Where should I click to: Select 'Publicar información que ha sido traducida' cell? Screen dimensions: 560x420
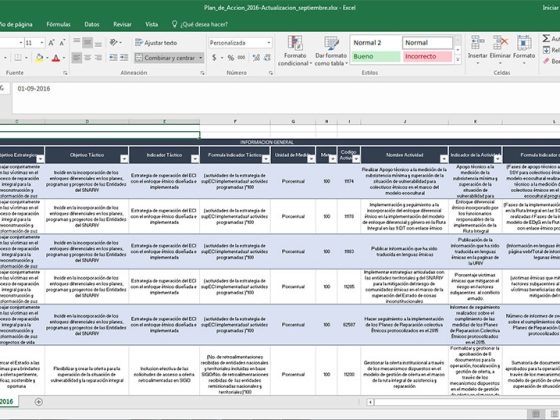point(405,251)
